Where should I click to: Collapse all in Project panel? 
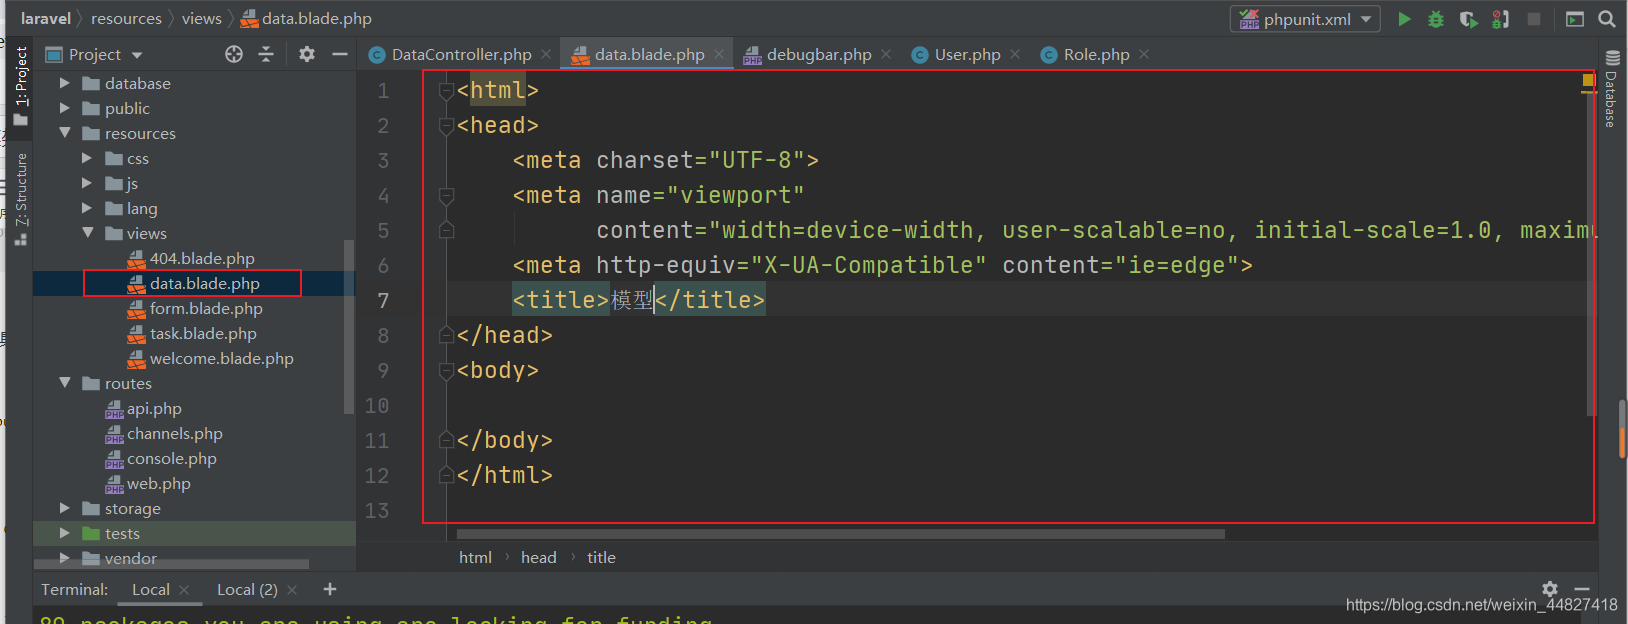click(266, 54)
